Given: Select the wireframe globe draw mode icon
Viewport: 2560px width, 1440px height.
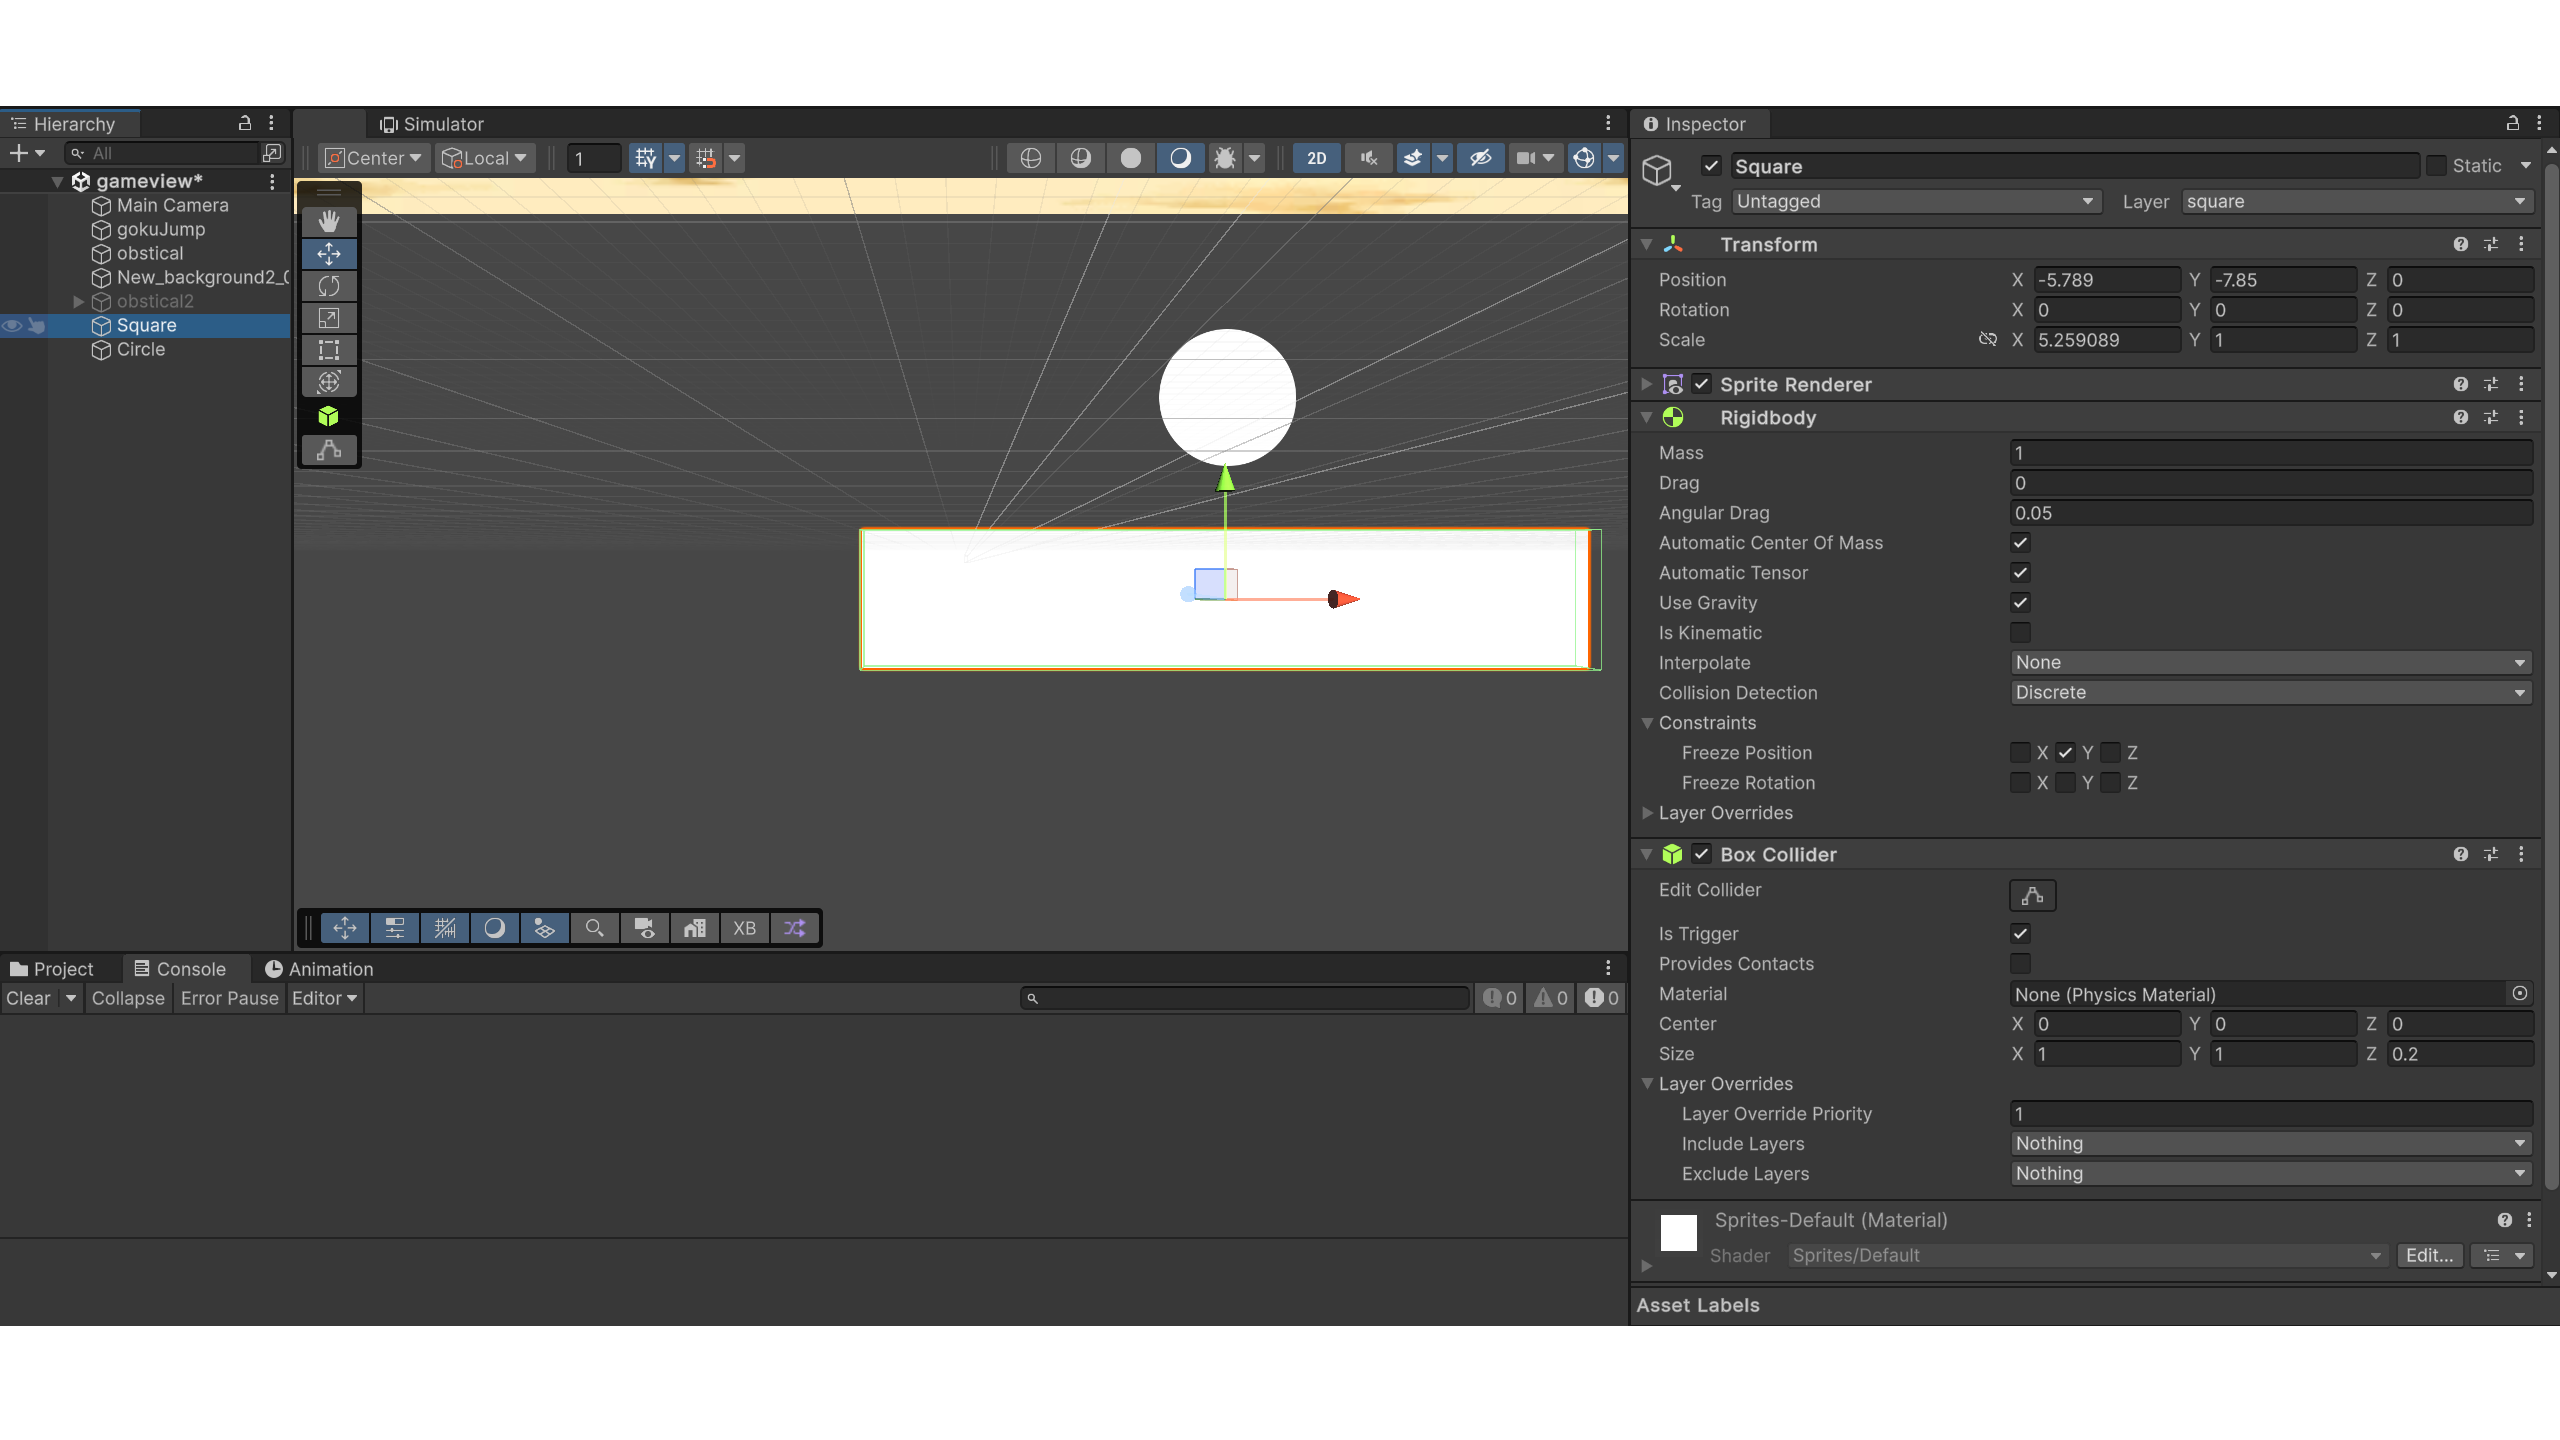Looking at the screenshot, I should (1031, 158).
